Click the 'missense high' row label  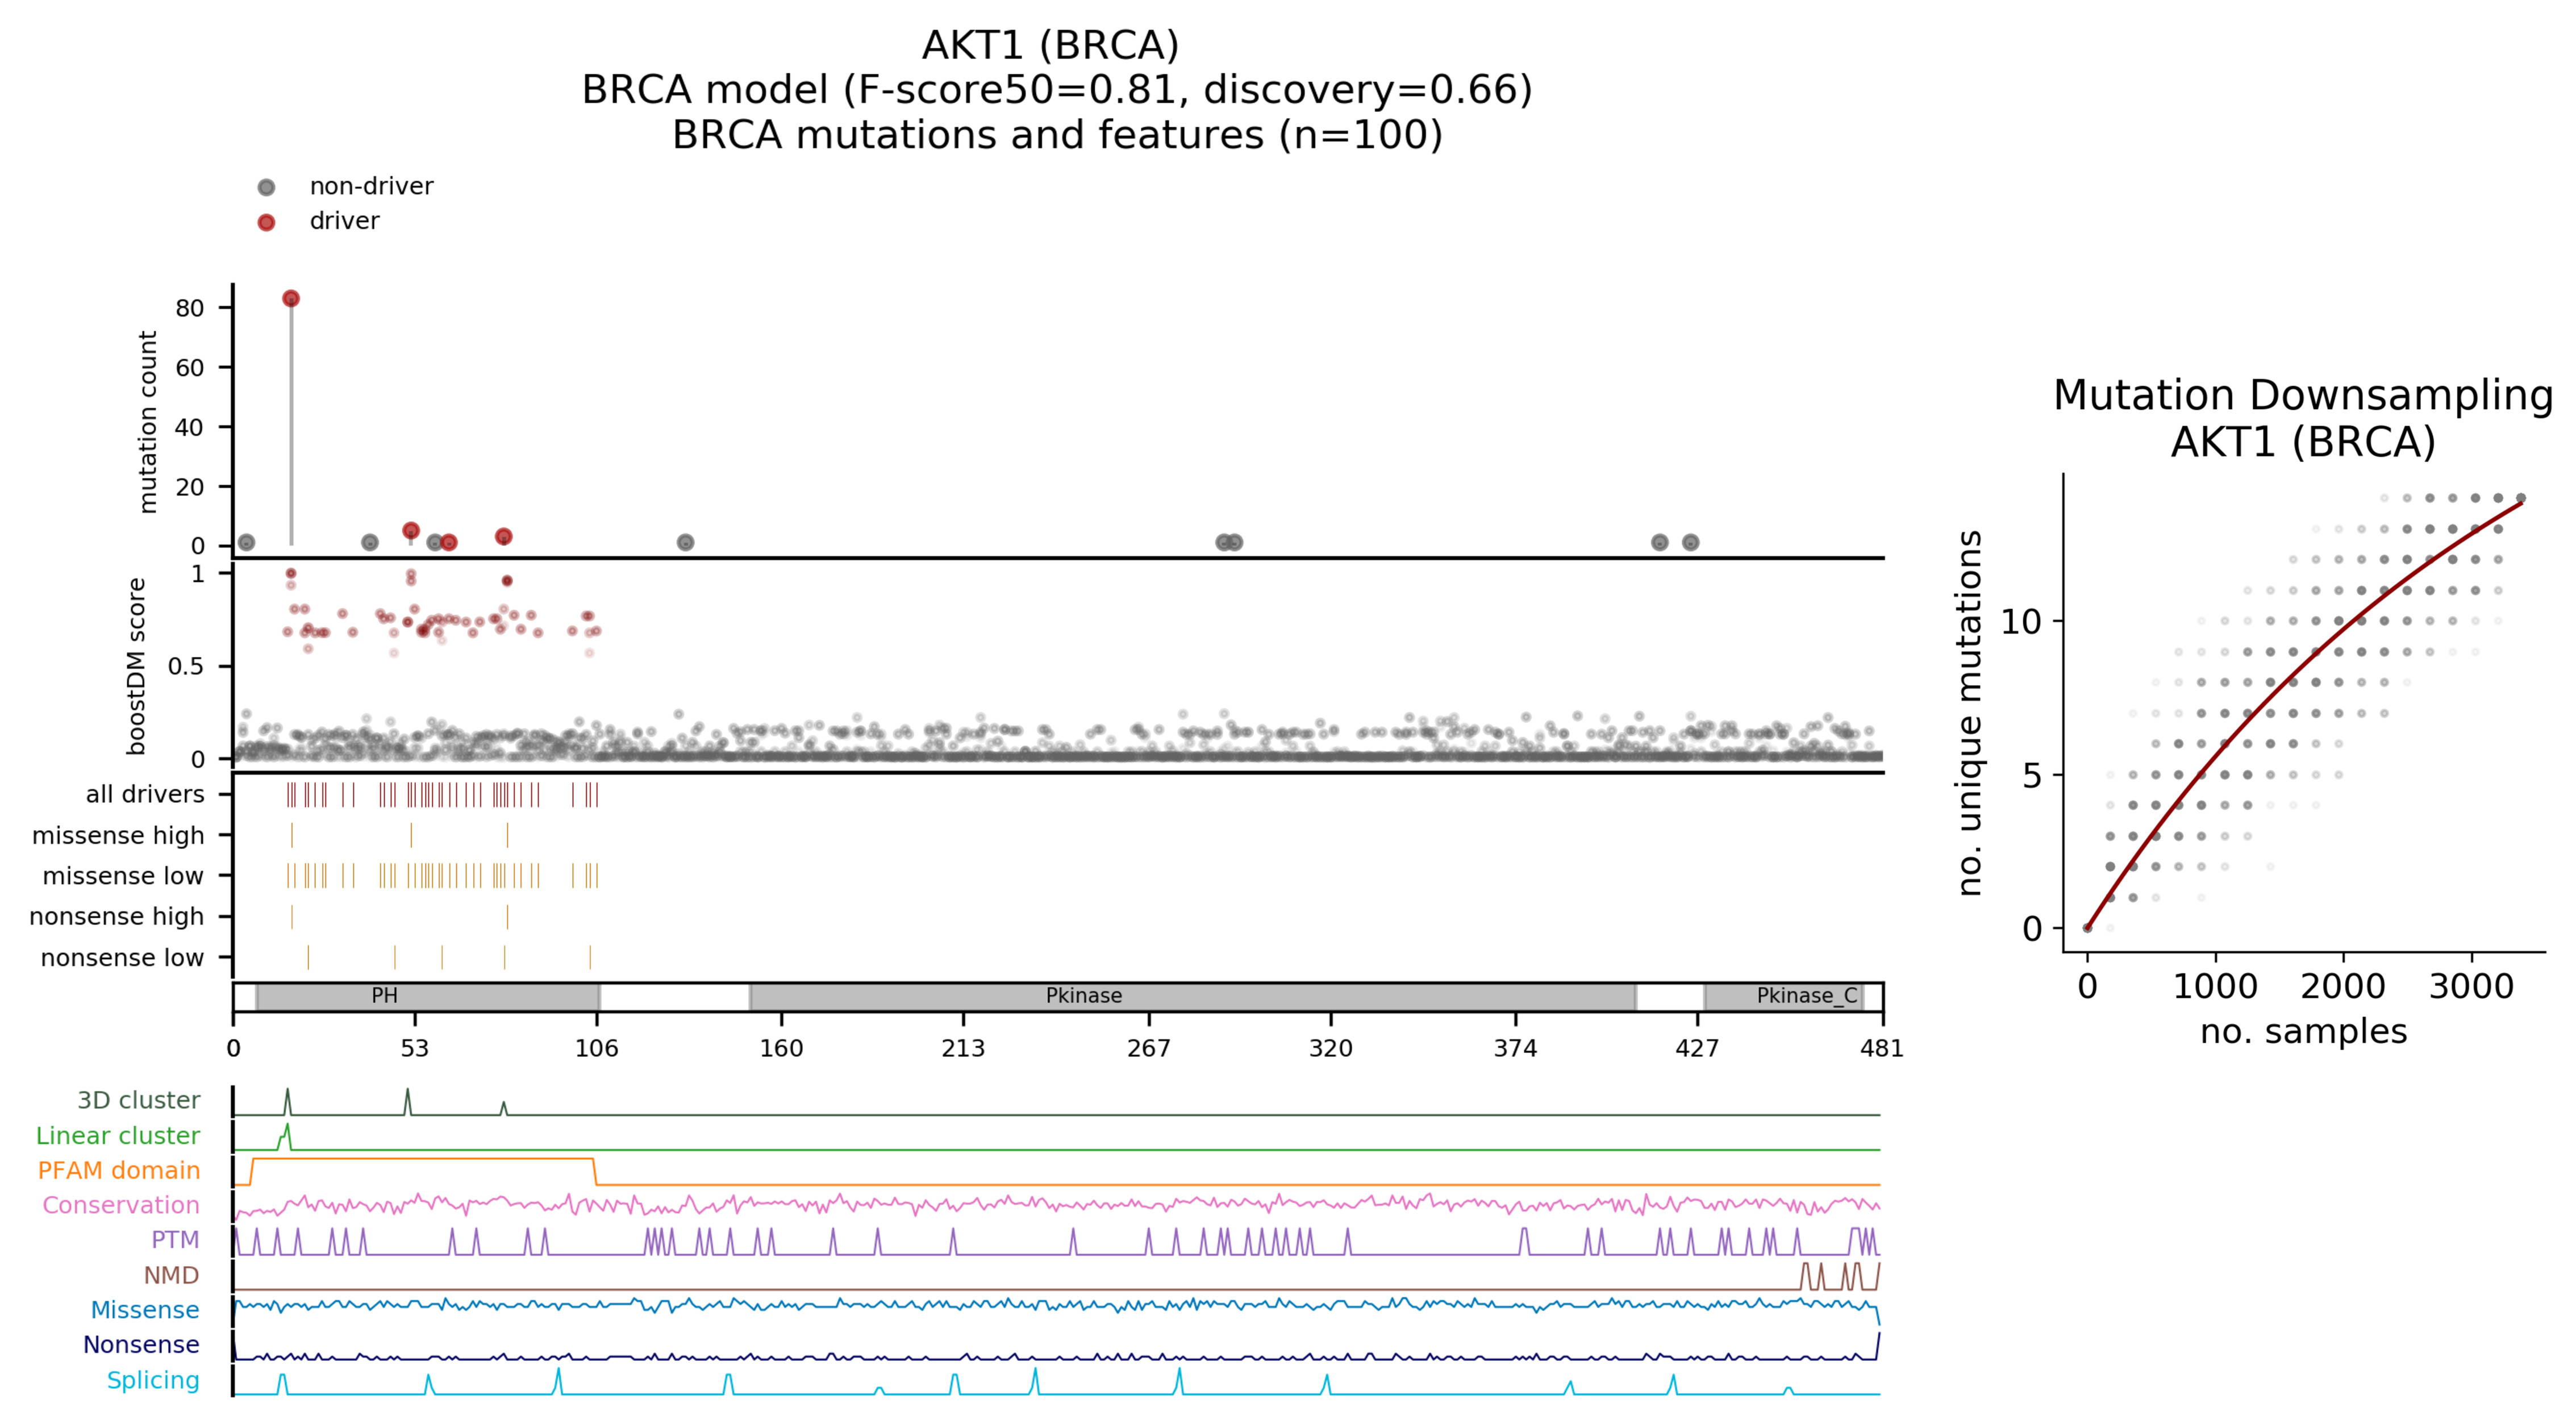coord(117,835)
